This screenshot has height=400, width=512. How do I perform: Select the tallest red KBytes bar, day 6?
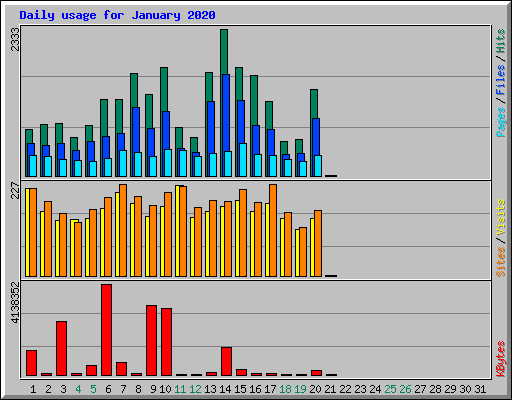point(106,330)
